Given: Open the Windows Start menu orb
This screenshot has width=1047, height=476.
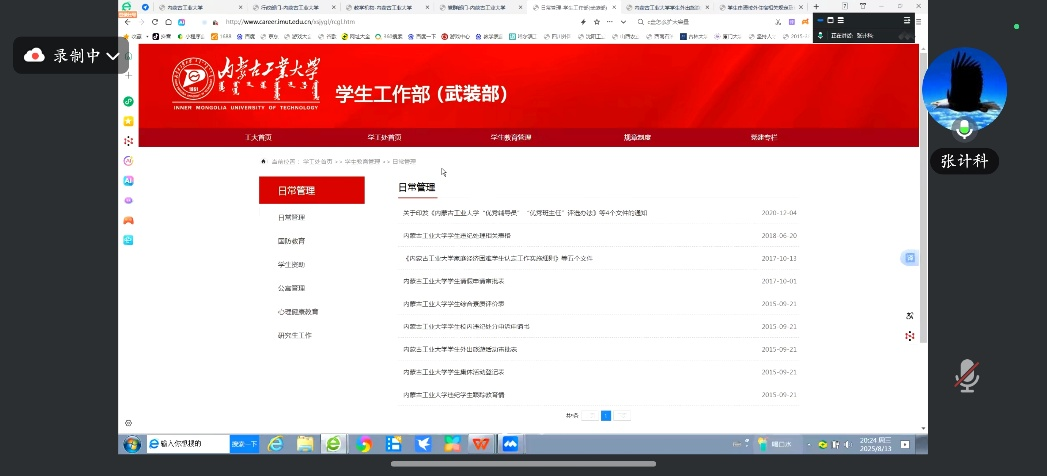Looking at the screenshot, I should (x=131, y=443).
